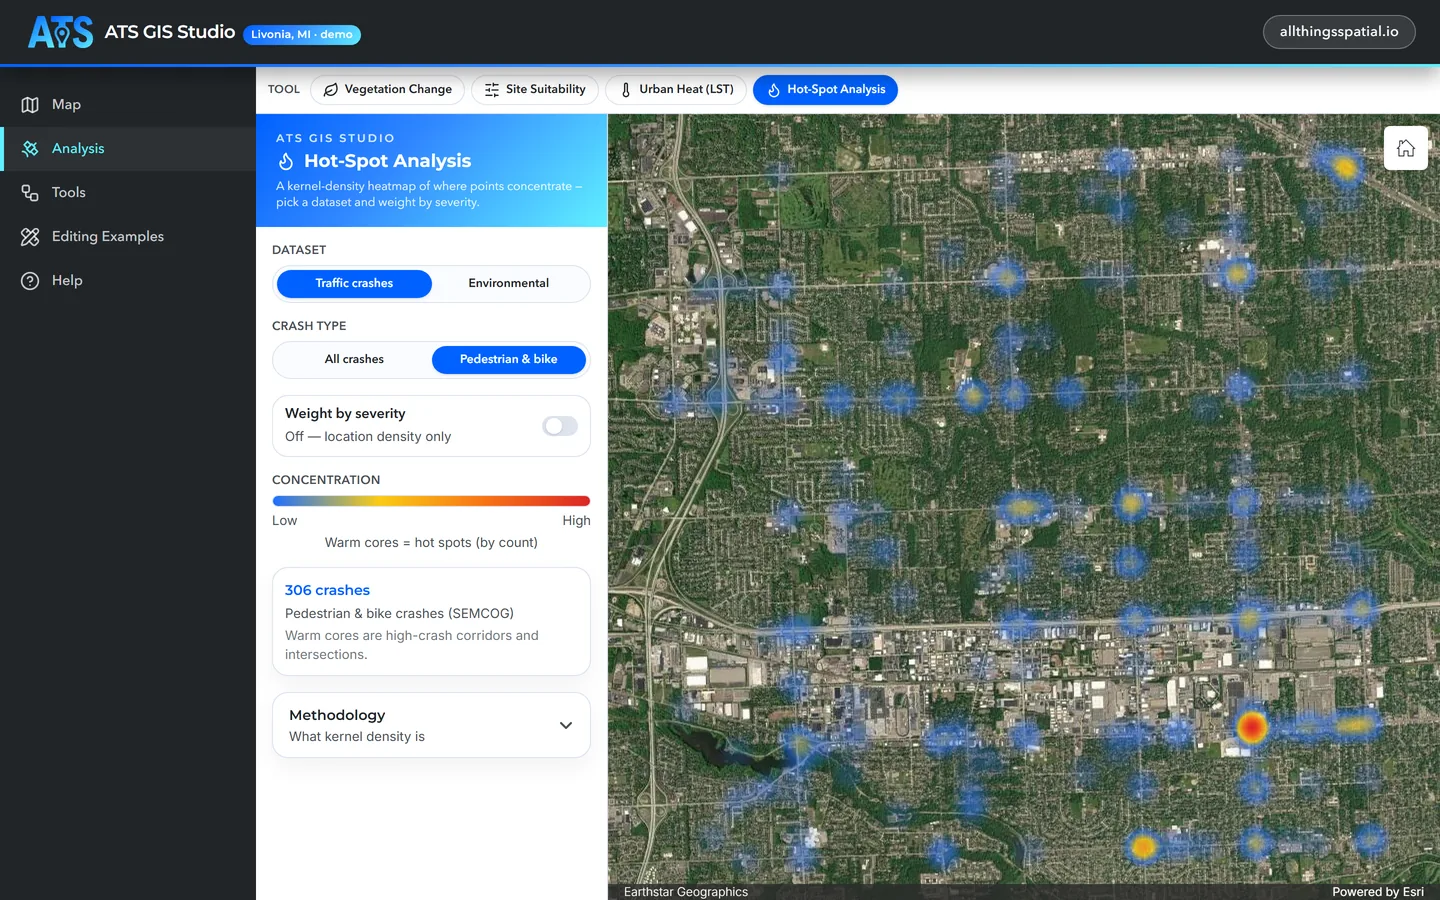
Task: Click the Weight by severity label
Action: pyautogui.click(x=345, y=414)
